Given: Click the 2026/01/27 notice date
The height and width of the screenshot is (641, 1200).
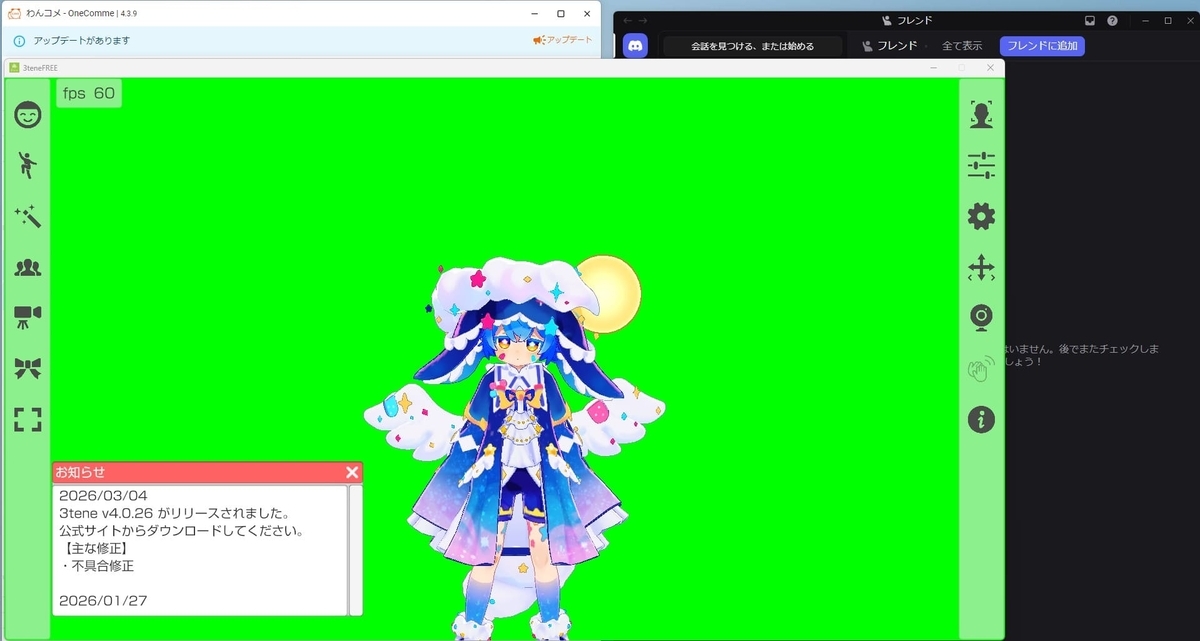Looking at the screenshot, I should [x=103, y=601].
